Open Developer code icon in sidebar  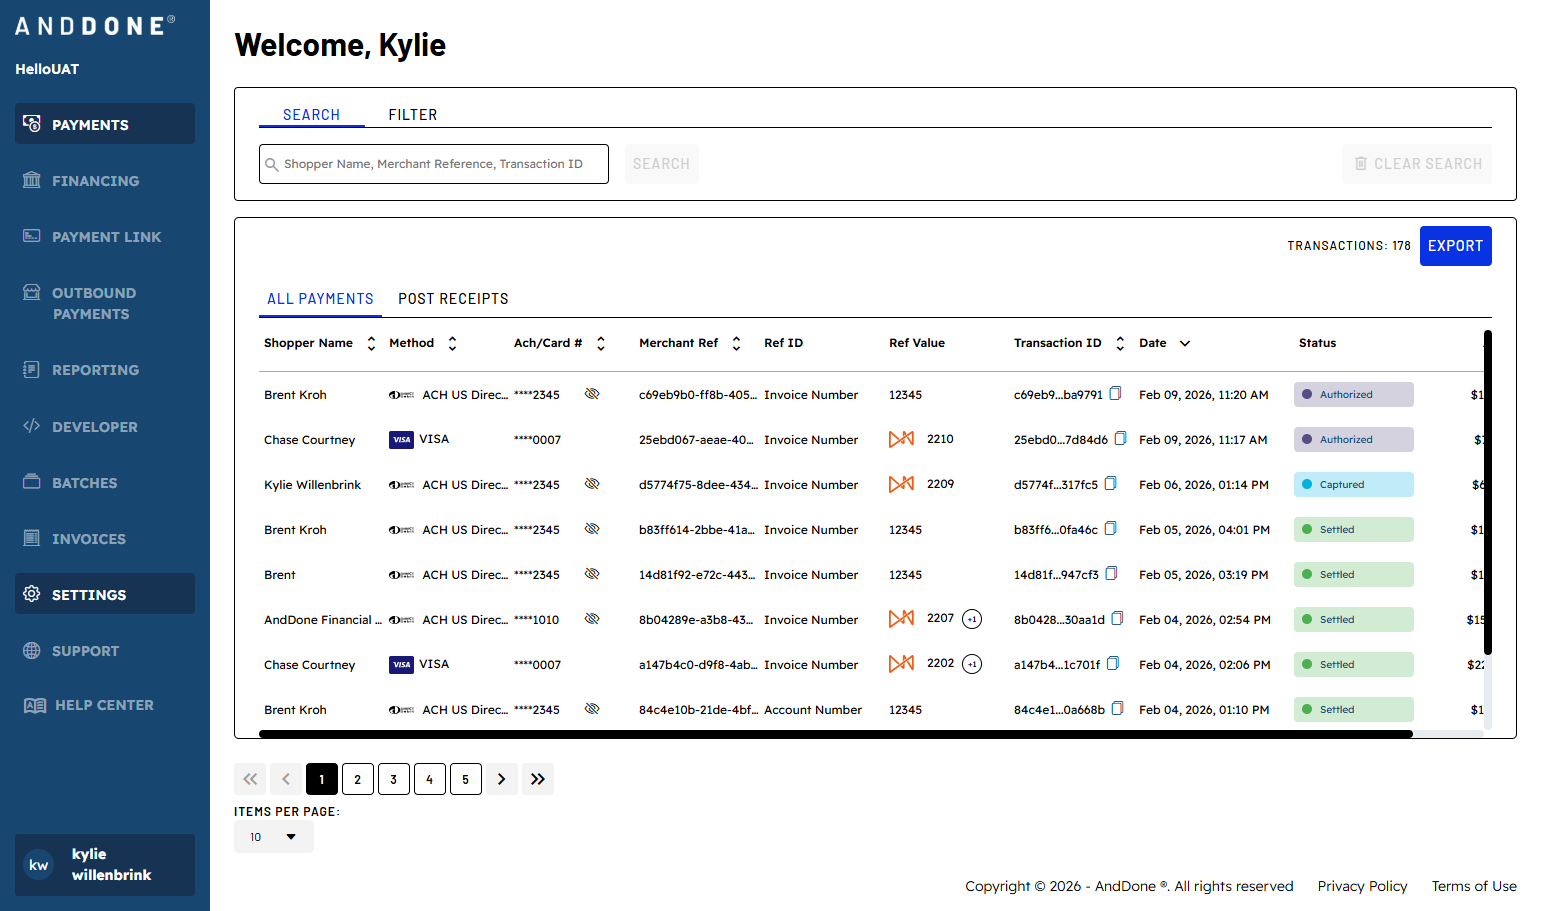coord(32,426)
